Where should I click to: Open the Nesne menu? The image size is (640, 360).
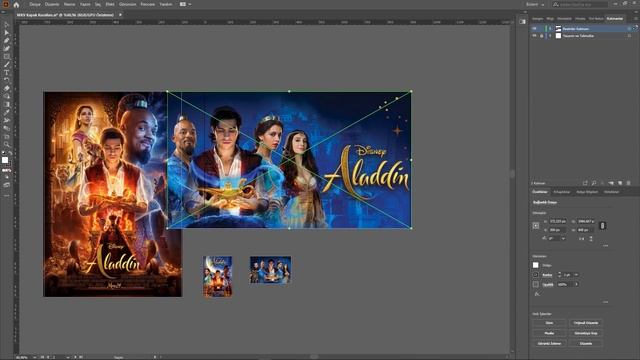click(69, 4)
